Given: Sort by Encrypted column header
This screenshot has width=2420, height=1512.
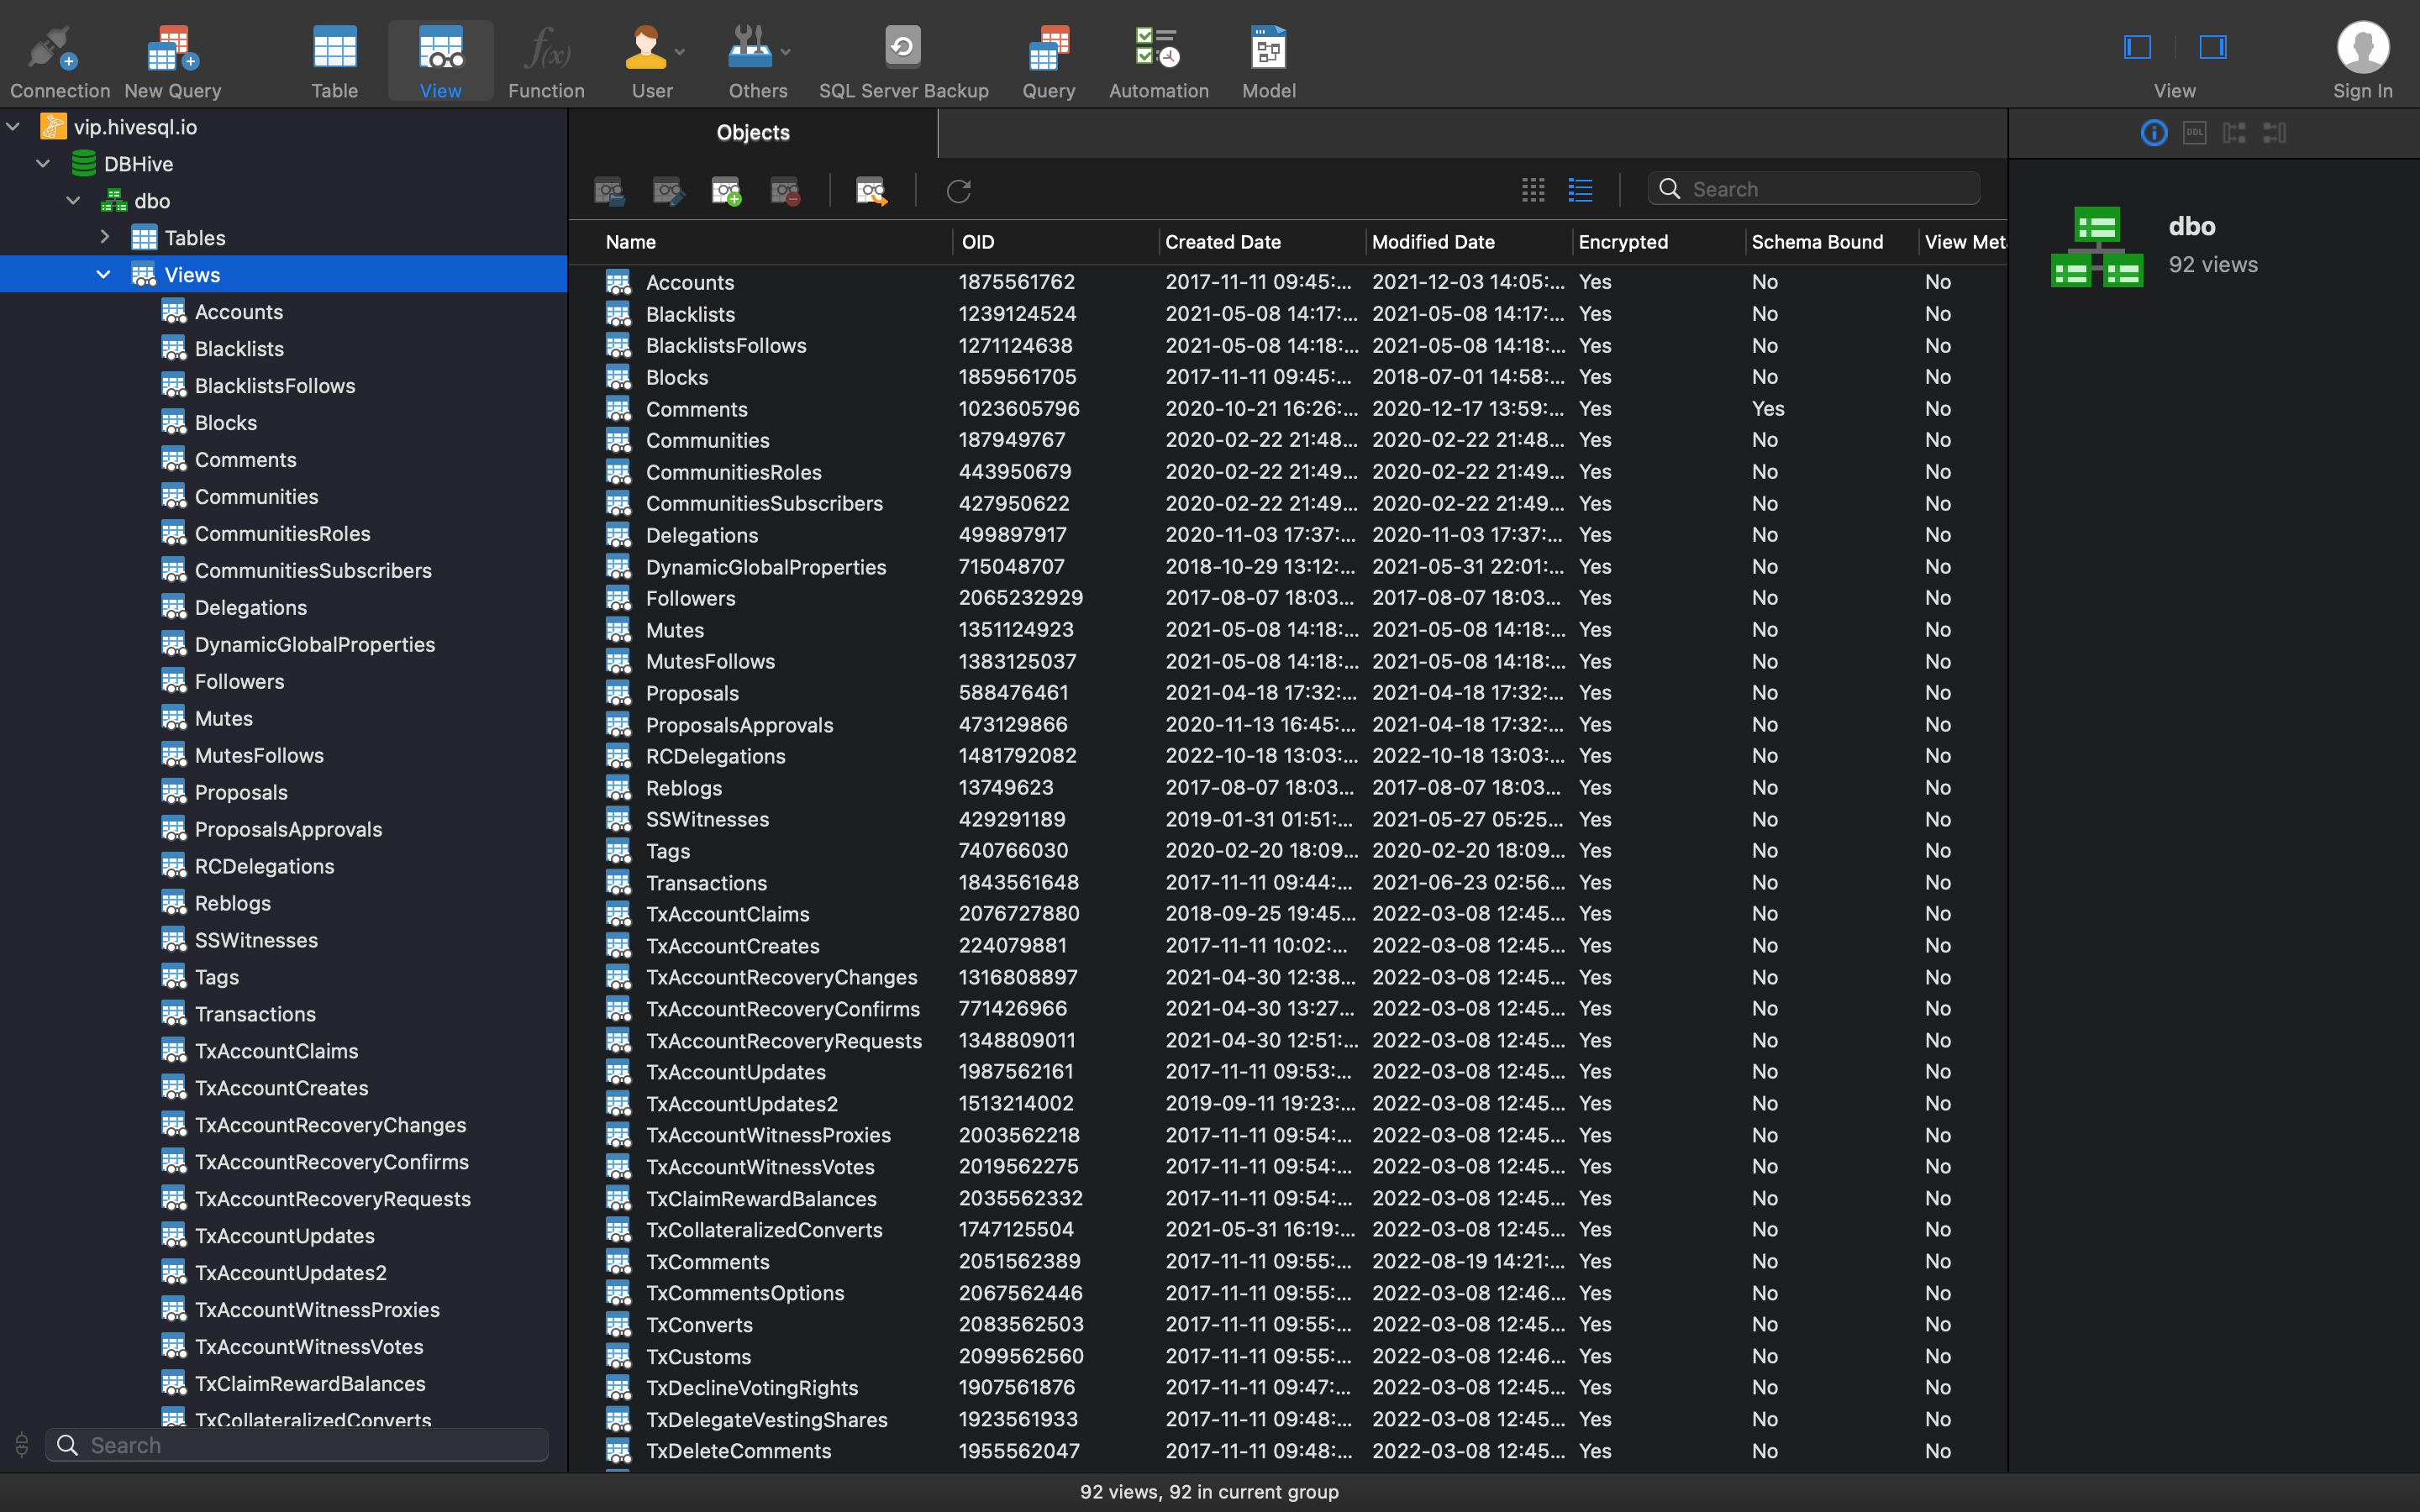Looking at the screenshot, I should 1622,242.
